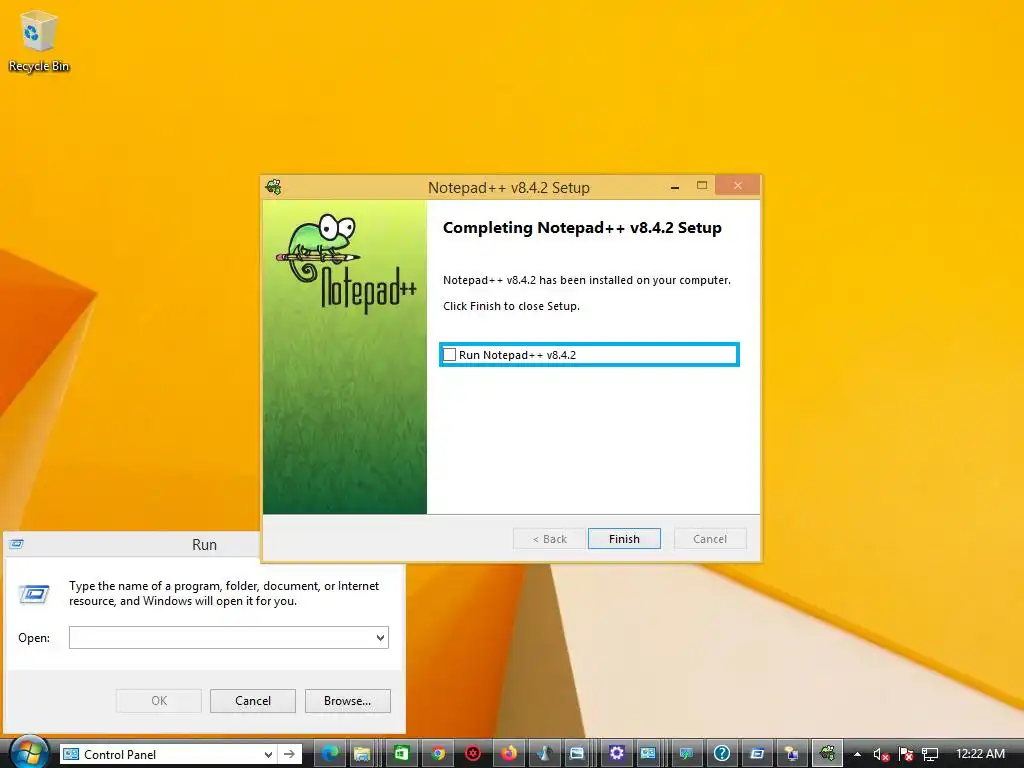Click the Cancel button in Notepad++ Setup

click(710, 539)
